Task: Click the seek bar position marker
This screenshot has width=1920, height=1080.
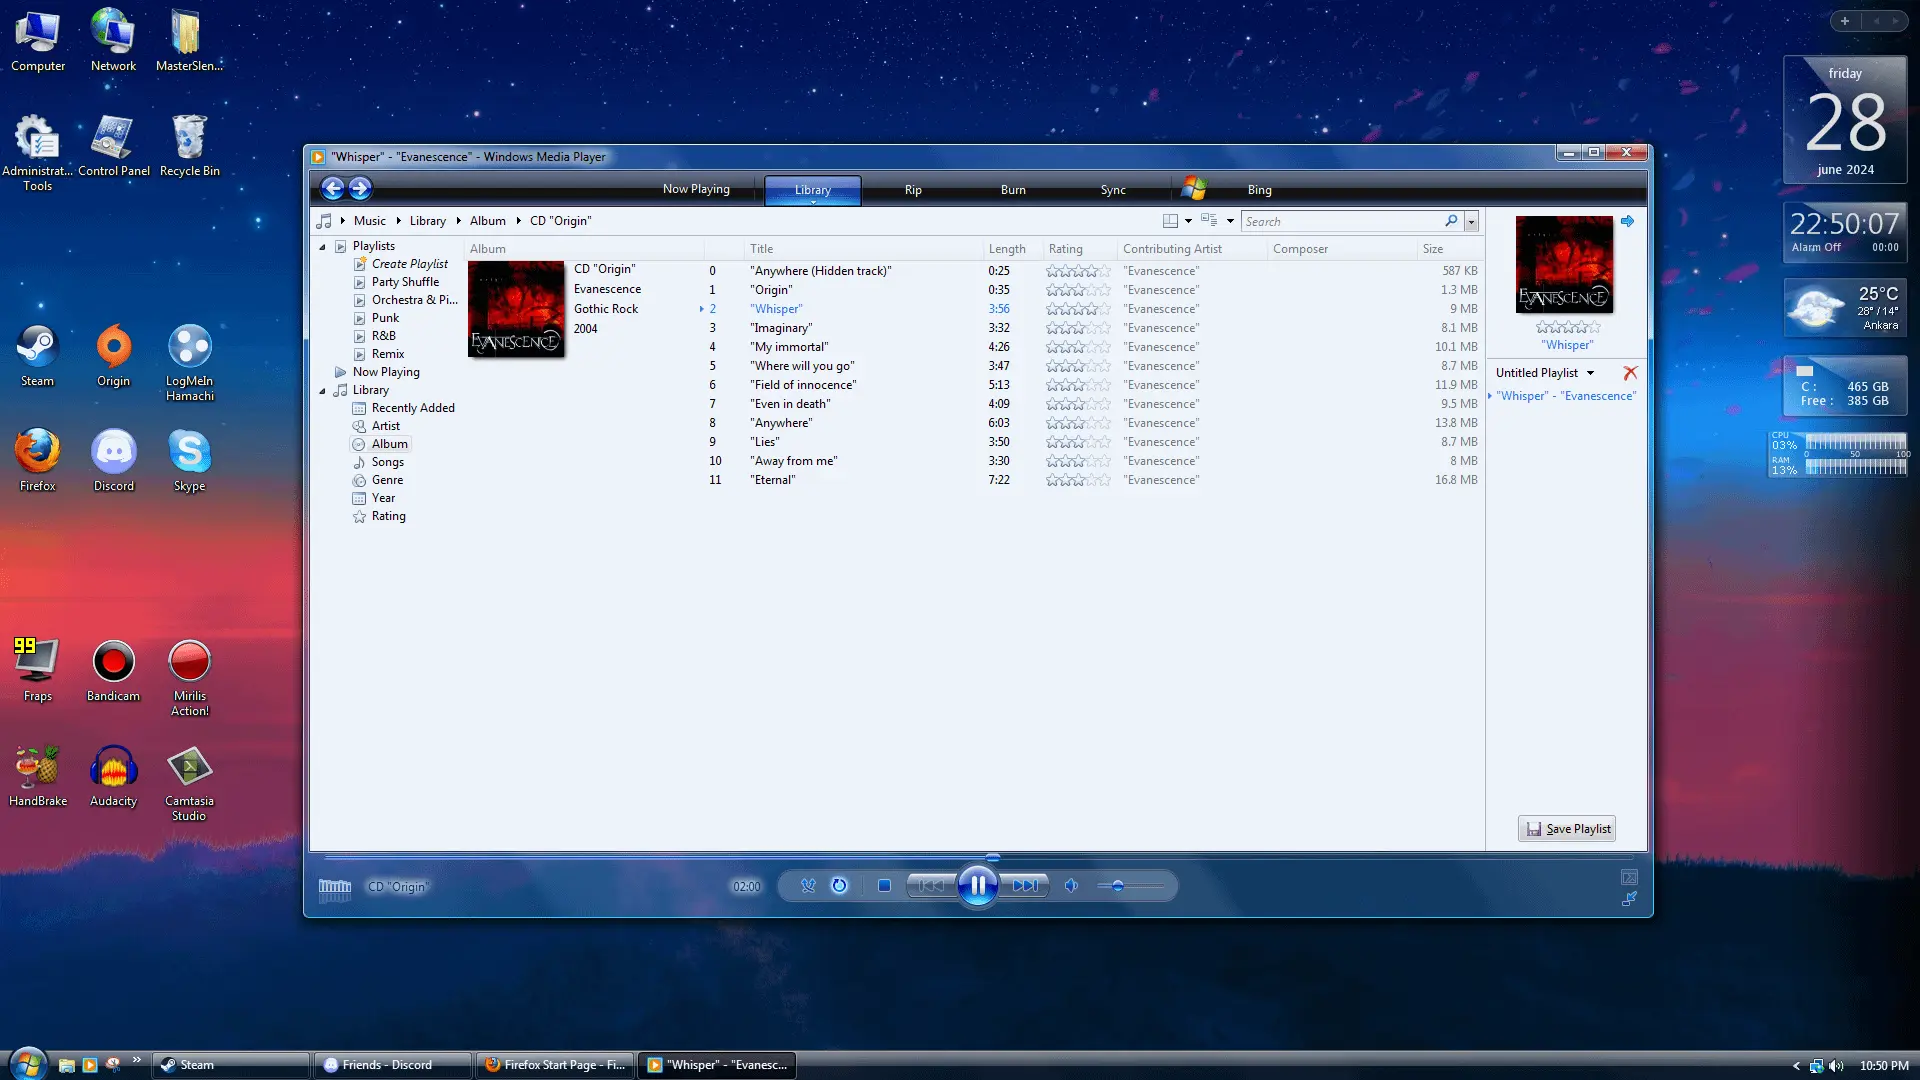Action: click(993, 858)
